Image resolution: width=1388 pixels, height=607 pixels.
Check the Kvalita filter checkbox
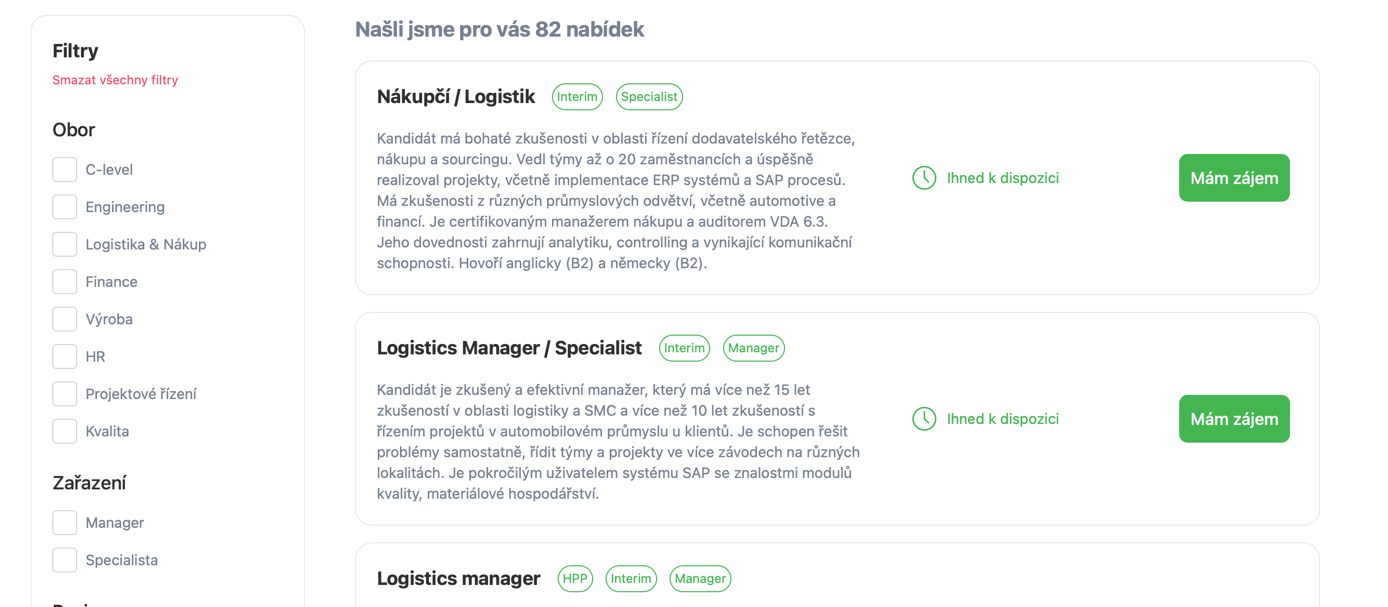[65, 431]
